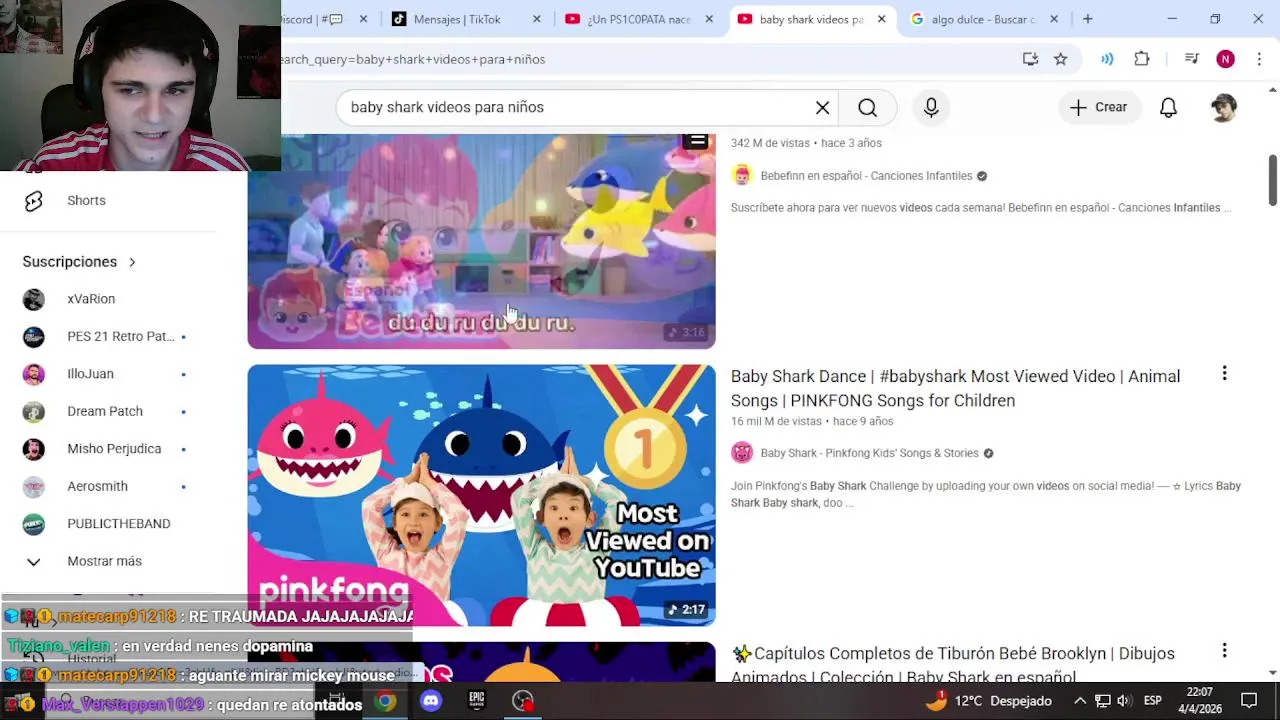Open a new browser tab

click(x=1087, y=19)
